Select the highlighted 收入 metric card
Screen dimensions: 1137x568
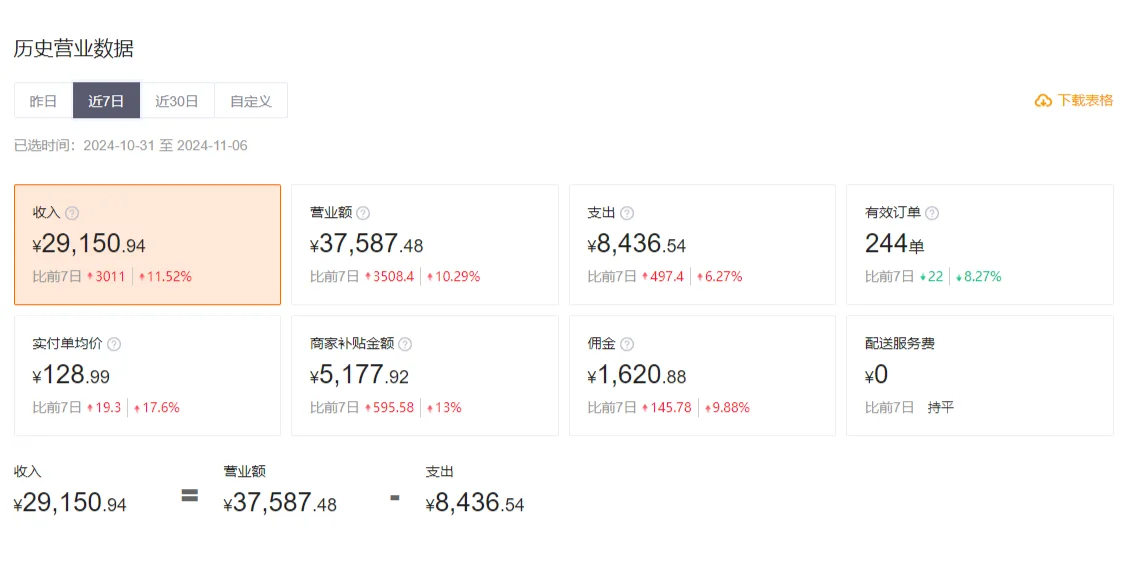147,245
